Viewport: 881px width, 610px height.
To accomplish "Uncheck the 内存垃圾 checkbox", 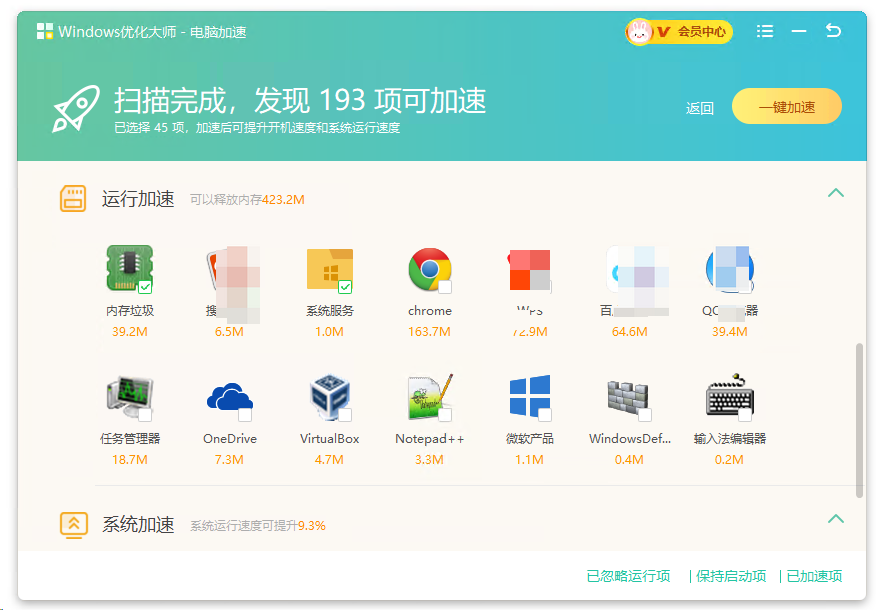I will (x=145, y=287).
